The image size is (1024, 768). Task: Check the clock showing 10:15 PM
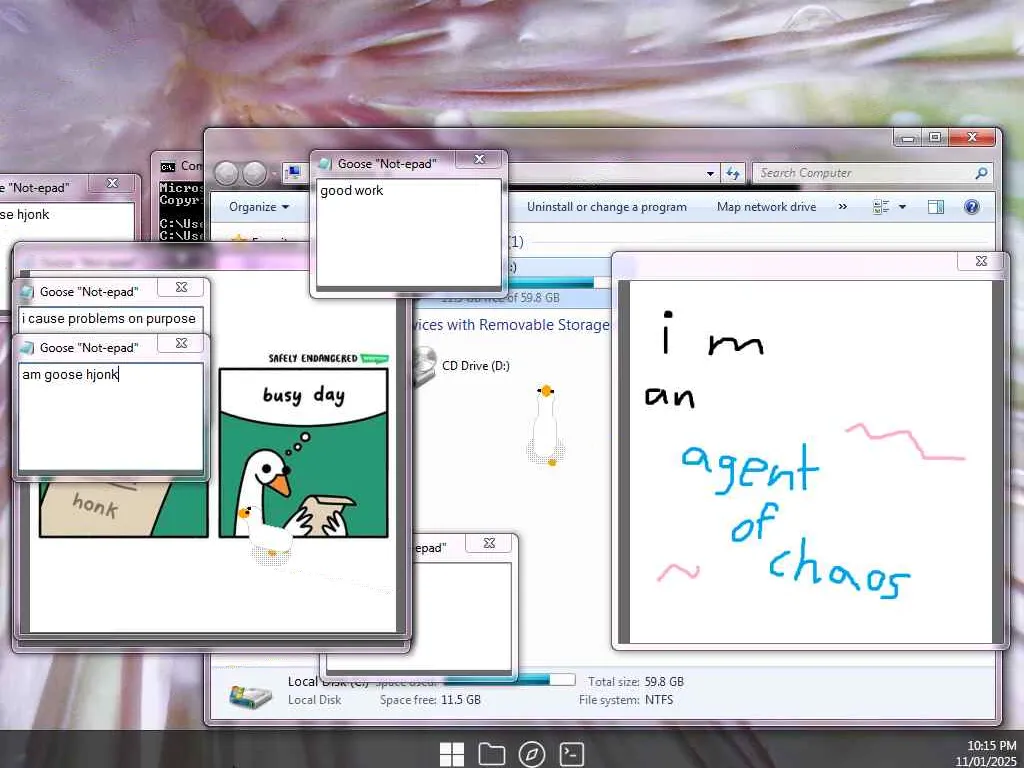tap(991, 746)
